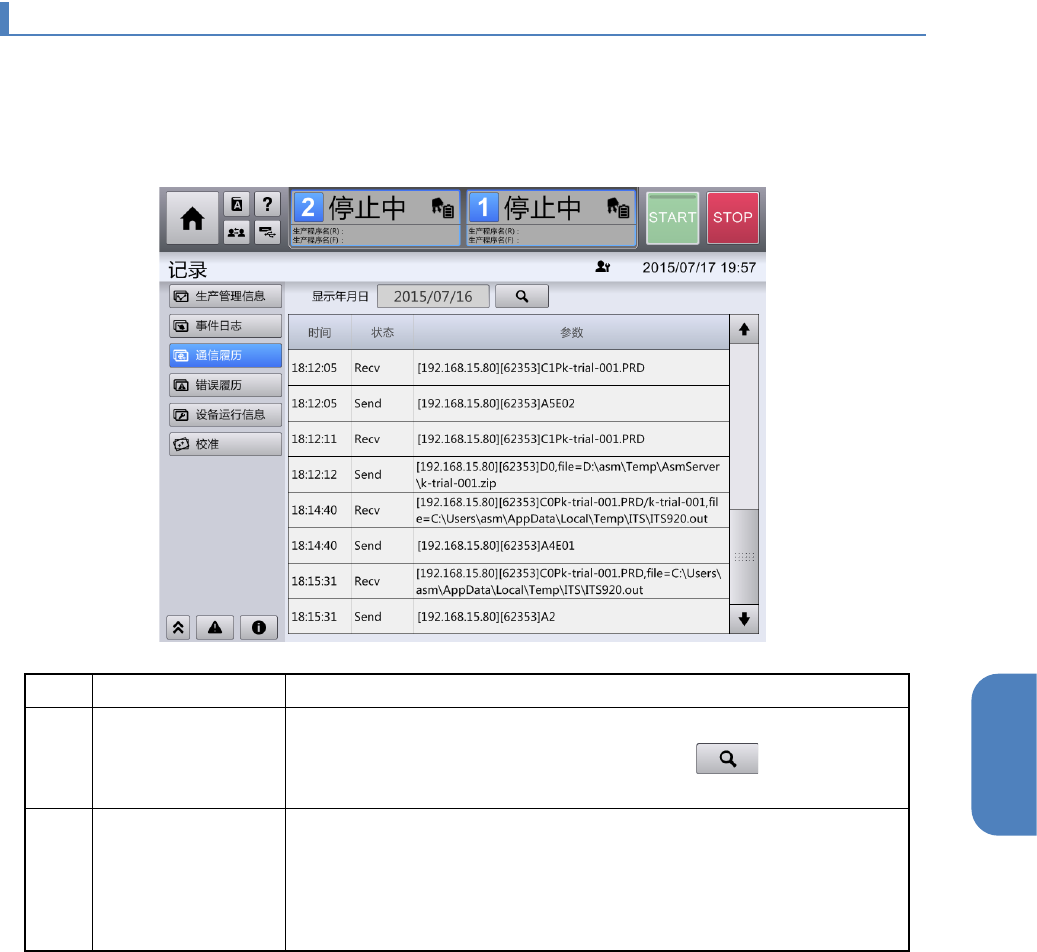Open 生产管理信息 in the sidebar

point(226,296)
